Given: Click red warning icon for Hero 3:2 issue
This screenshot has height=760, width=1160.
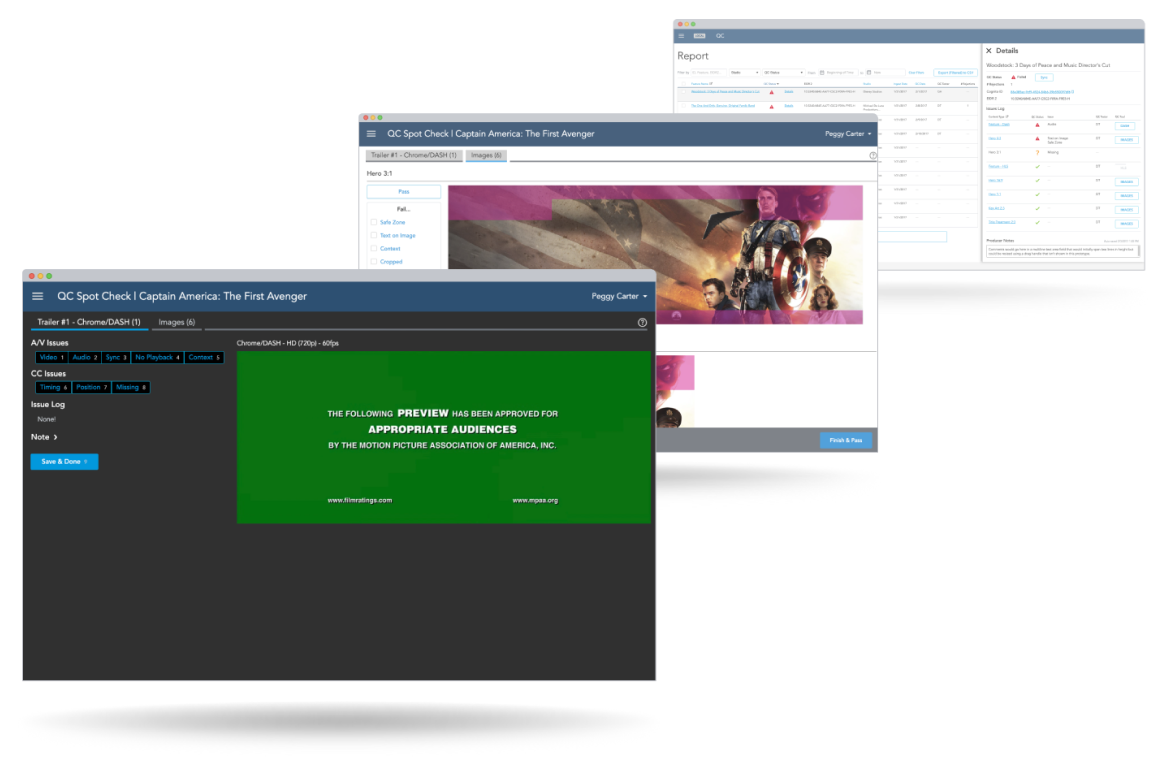Looking at the screenshot, I should point(1037,138).
